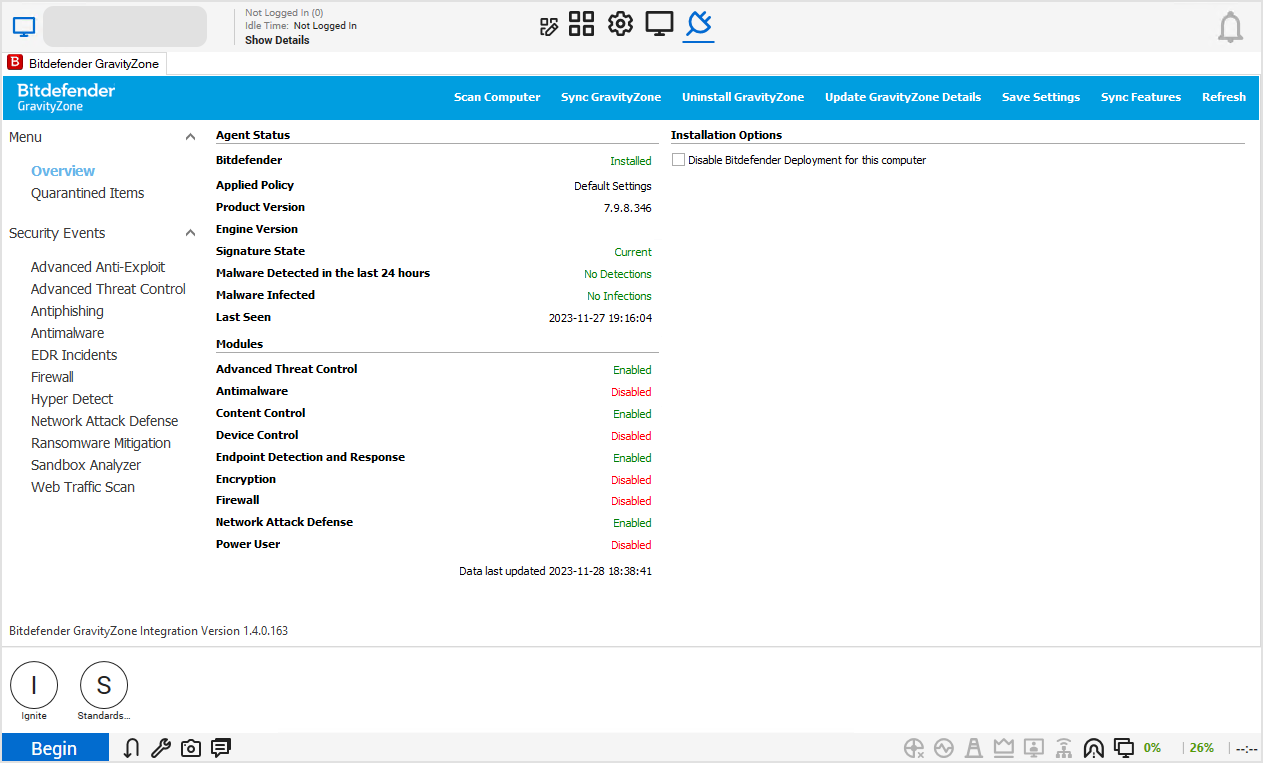
Task: Check Disable Bitdefender Deployment for this computer
Action: [678, 159]
